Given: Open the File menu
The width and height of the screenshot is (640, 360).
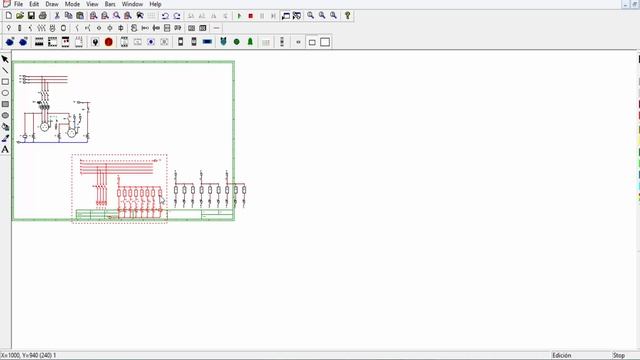Looking at the screenshot, I should pos(18,4).
